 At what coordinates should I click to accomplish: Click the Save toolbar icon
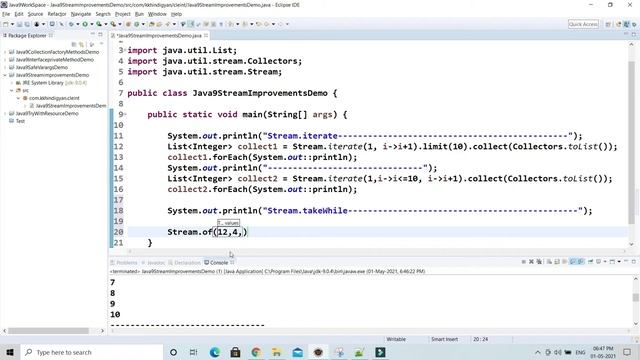(x=19, y=24)
